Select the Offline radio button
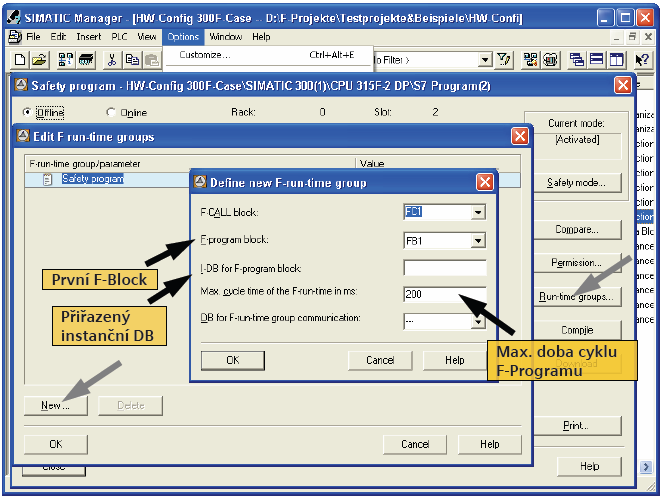This screenshot has width=663, height=497. 27,112
